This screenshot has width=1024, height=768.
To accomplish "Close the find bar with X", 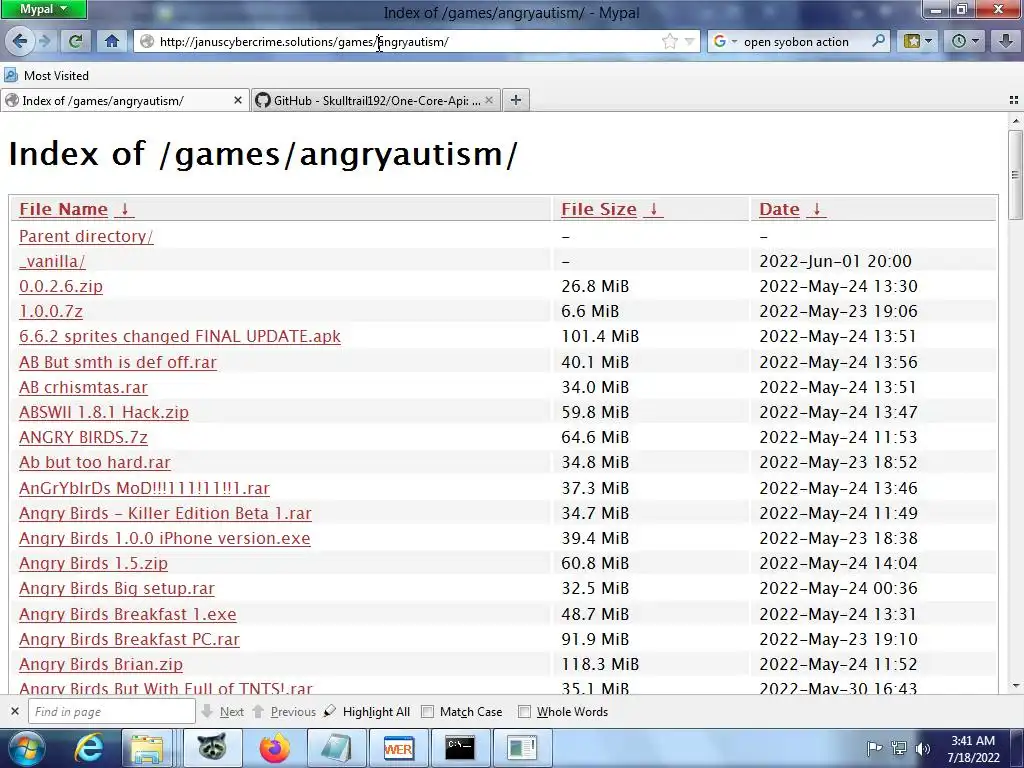I will pos(14,711).
